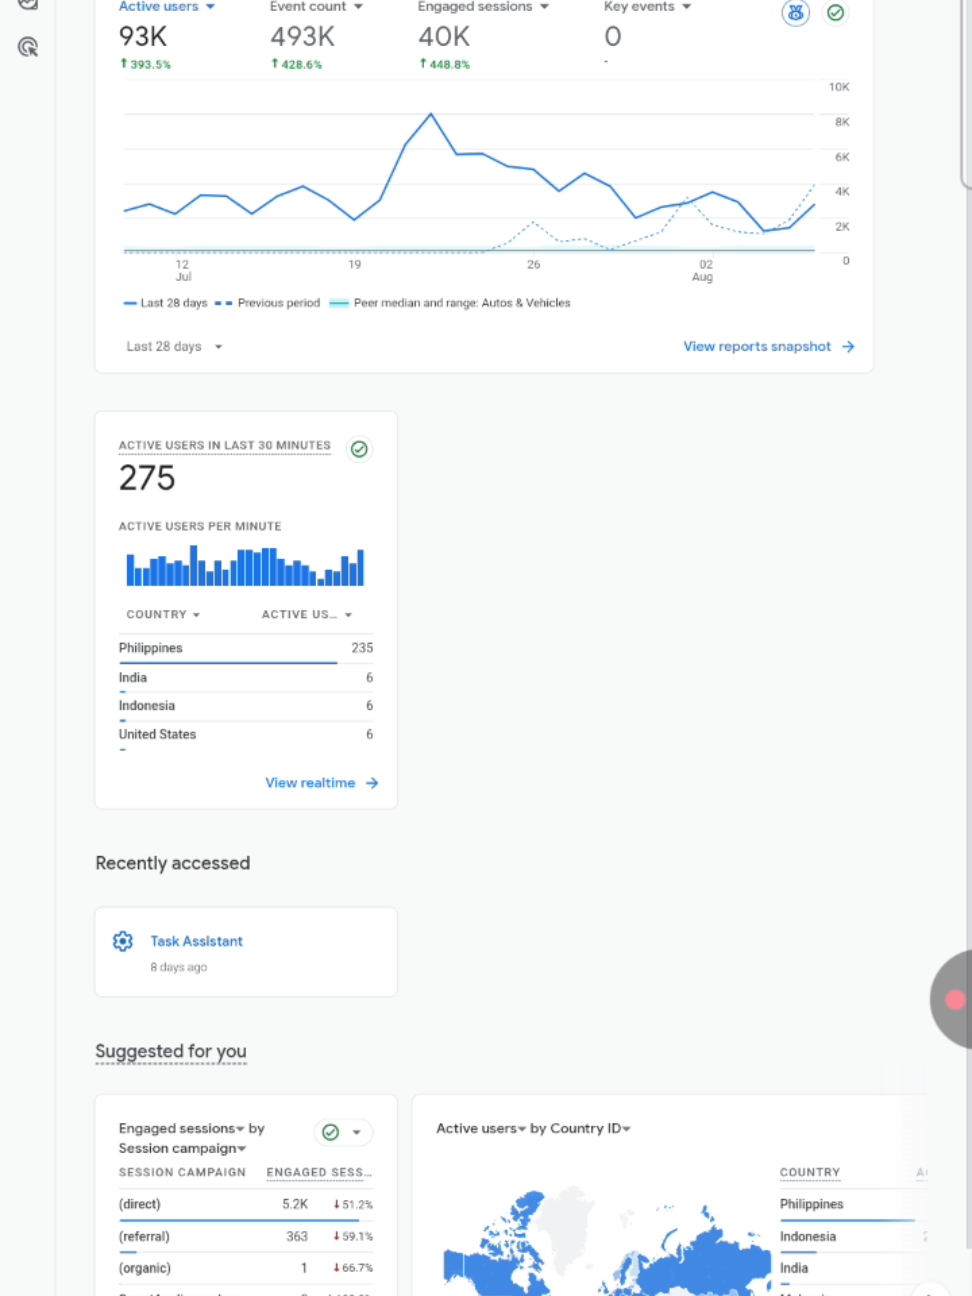Image resolution: width=972 pixels, height=1296 pixels.
Task: Open the COUNTRY dimension dropdown in realtime card
Action: coord(163,614)
